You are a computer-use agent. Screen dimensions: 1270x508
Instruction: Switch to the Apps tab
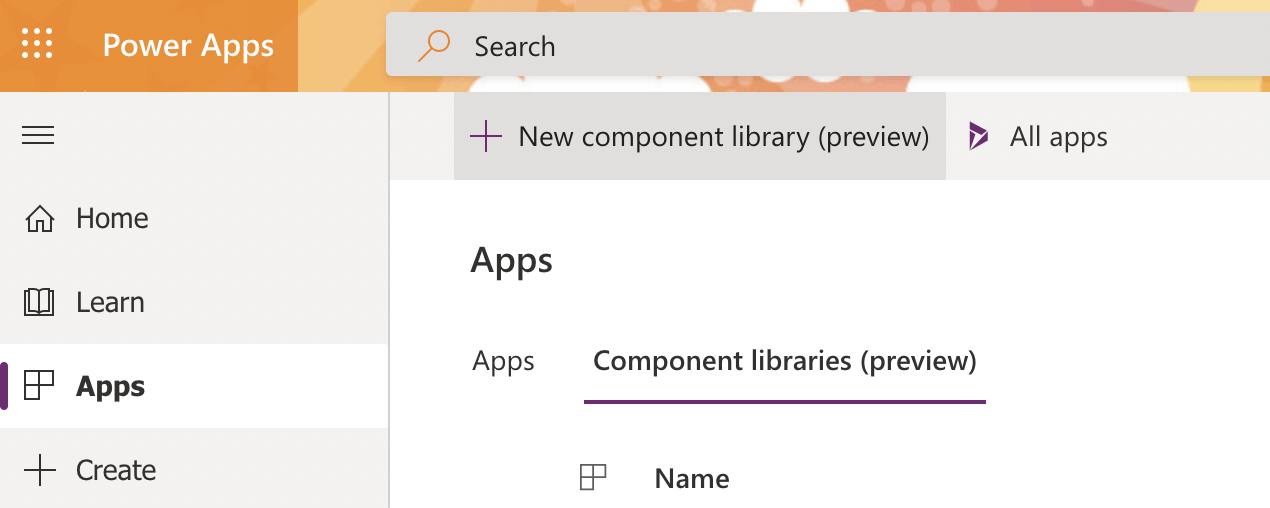[503, 361]
